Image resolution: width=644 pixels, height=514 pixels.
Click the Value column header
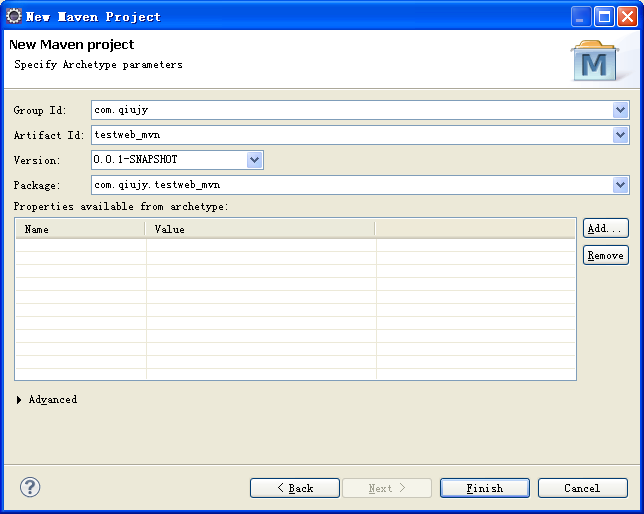(260, 229)
